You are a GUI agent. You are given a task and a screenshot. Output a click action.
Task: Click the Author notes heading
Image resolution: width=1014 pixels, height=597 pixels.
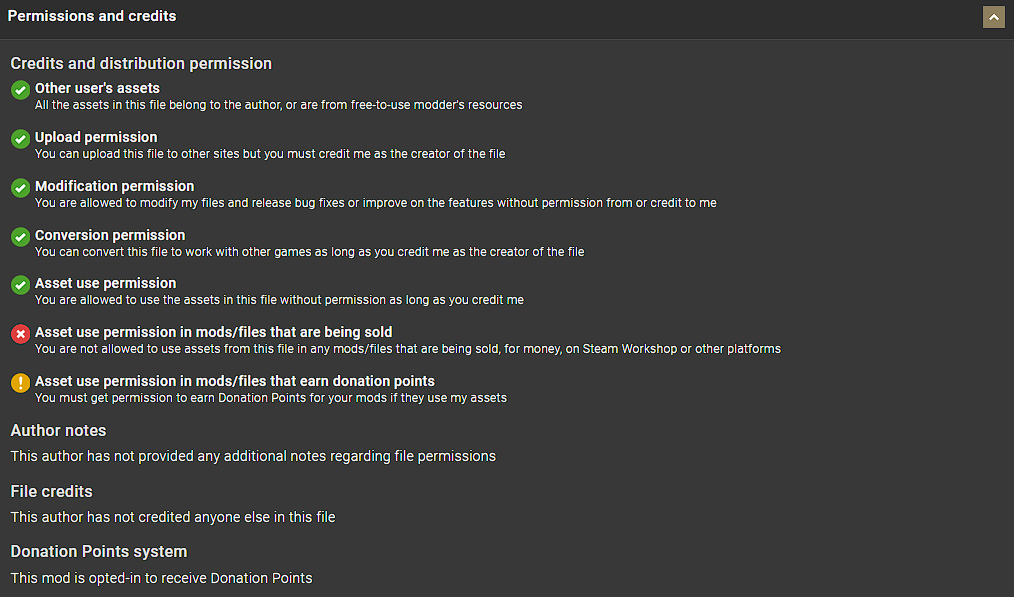58,430
